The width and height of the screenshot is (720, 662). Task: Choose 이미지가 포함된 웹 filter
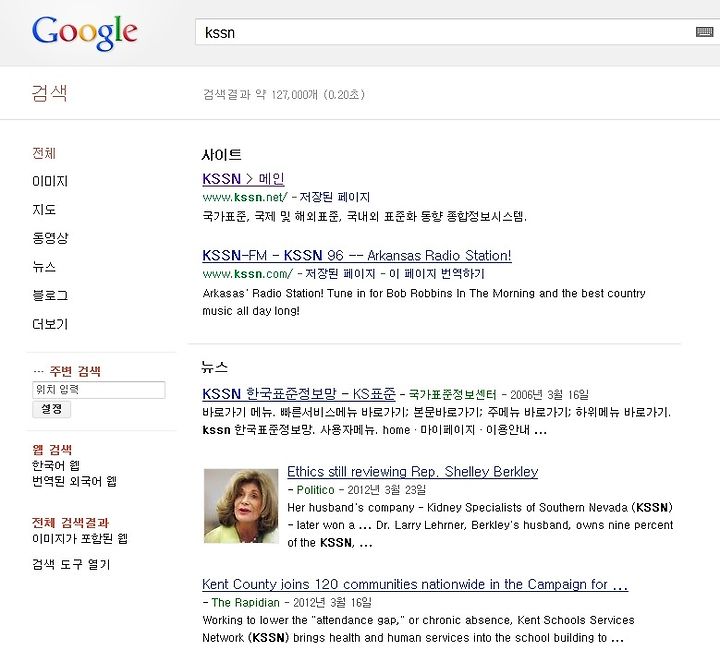click(x=80, y=538)
